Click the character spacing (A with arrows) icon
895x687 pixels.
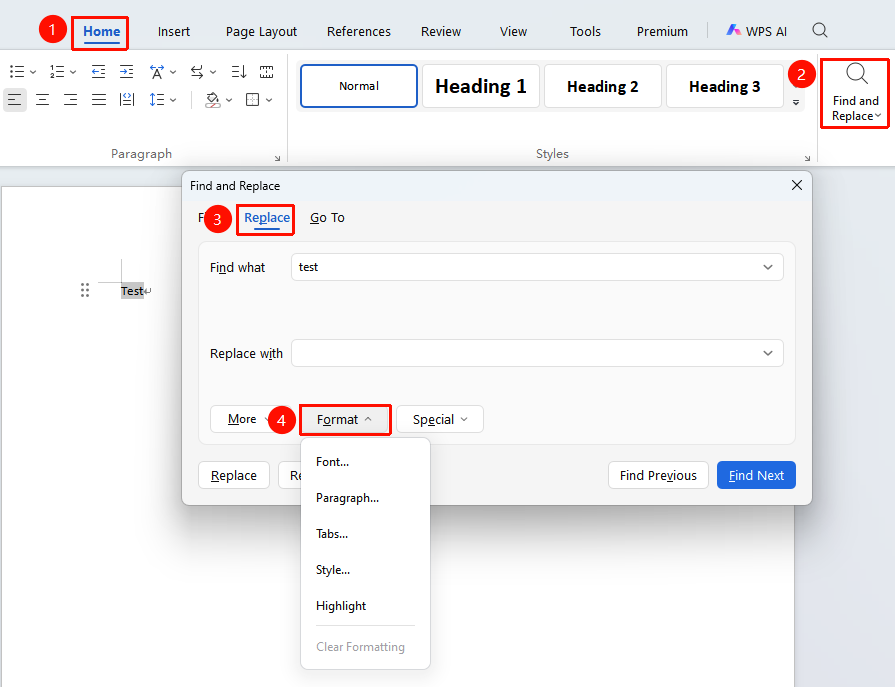tap(156, 71)
